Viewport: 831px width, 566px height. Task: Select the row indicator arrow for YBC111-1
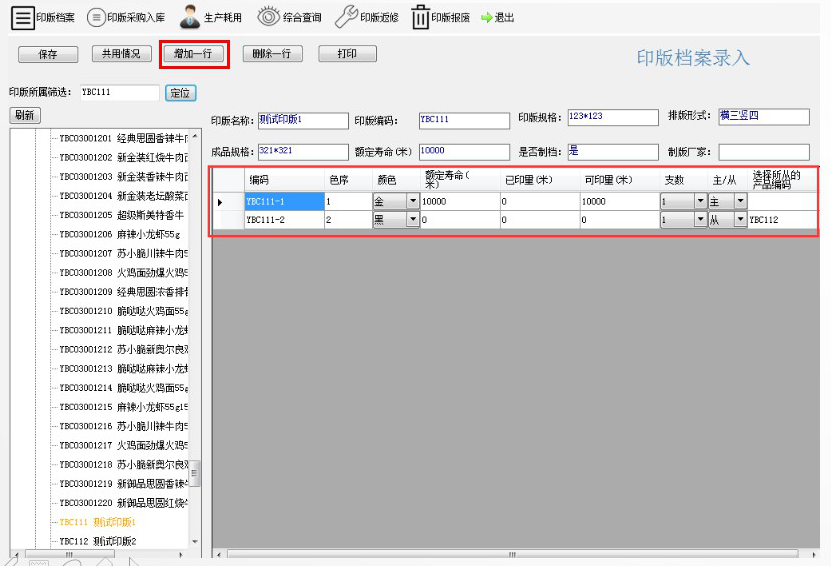pyautogui.click(x=221, y=202)
